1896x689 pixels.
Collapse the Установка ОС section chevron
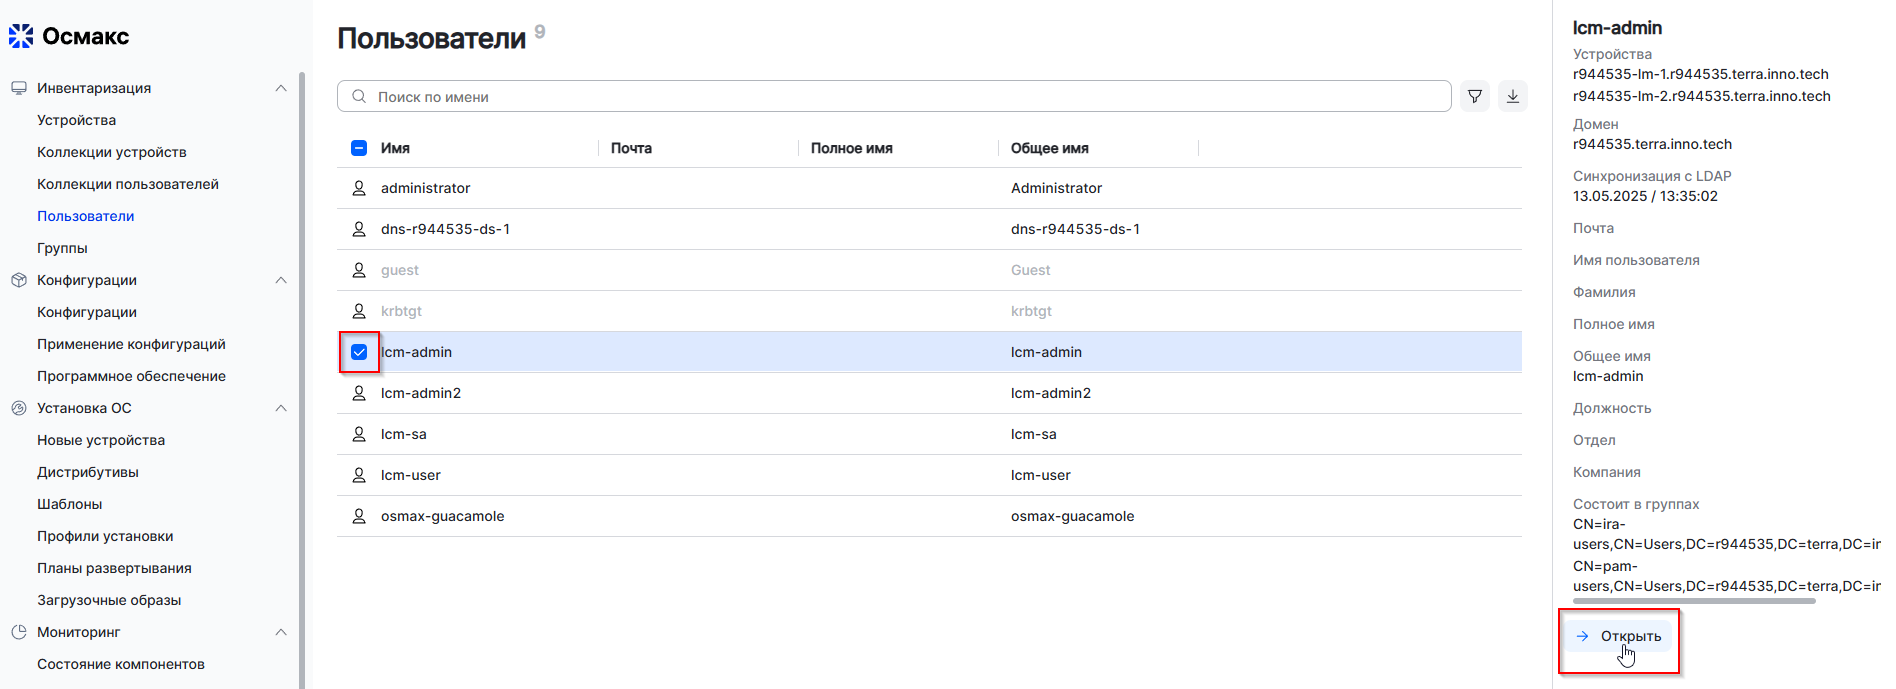(281, 408)
